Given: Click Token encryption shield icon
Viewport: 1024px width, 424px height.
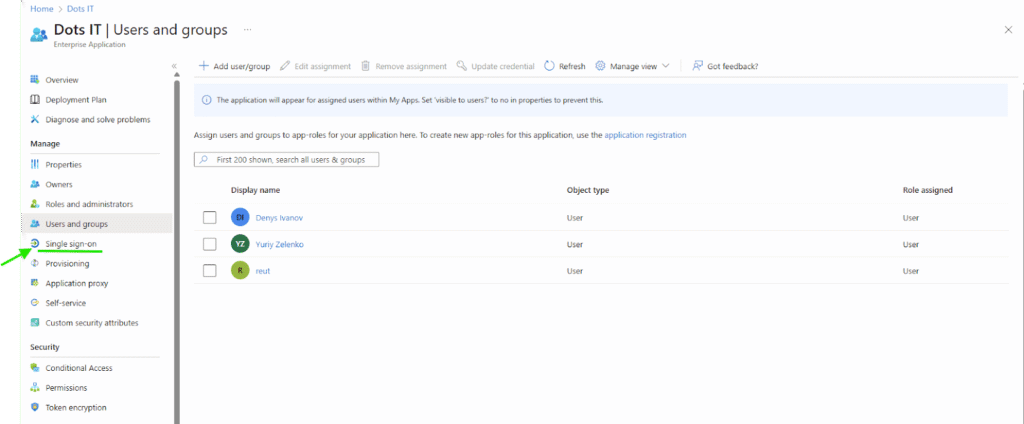Looking at the screenshot, I should click(x=35, y=407).
